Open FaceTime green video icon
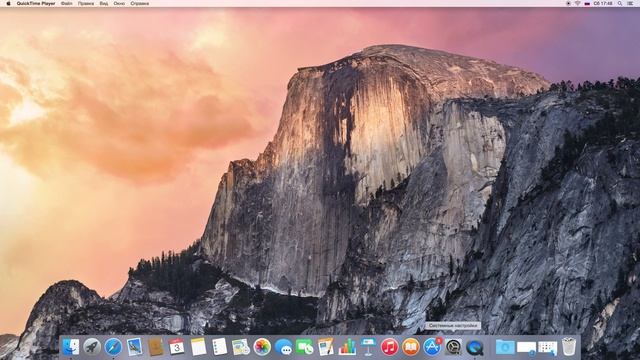The height and width of the screenshot is (360, 640). [304, 347]
